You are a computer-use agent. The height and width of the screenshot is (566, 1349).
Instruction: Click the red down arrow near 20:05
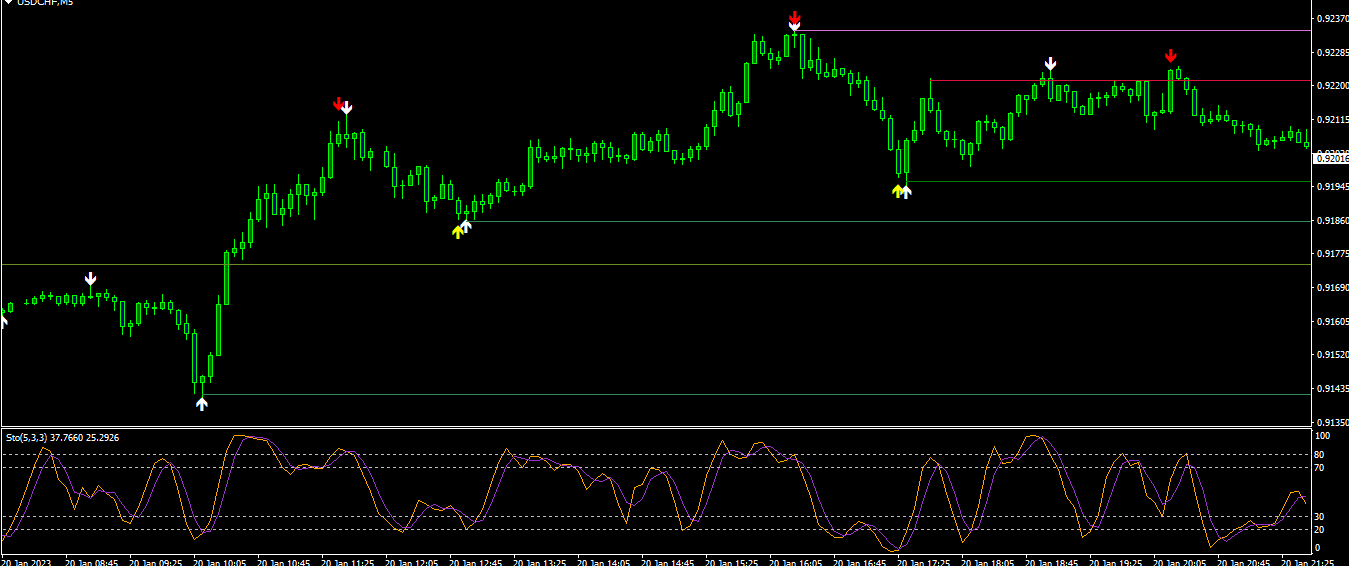[1170, 56]
